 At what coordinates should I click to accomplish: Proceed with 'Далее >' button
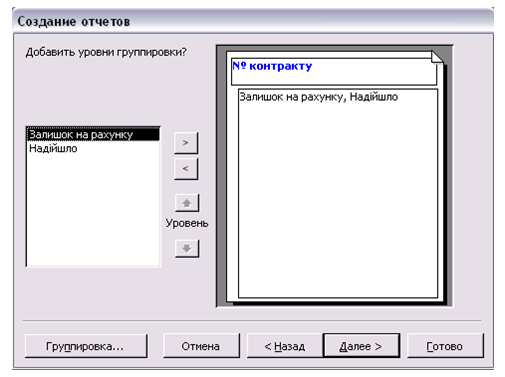pos(361,346)
